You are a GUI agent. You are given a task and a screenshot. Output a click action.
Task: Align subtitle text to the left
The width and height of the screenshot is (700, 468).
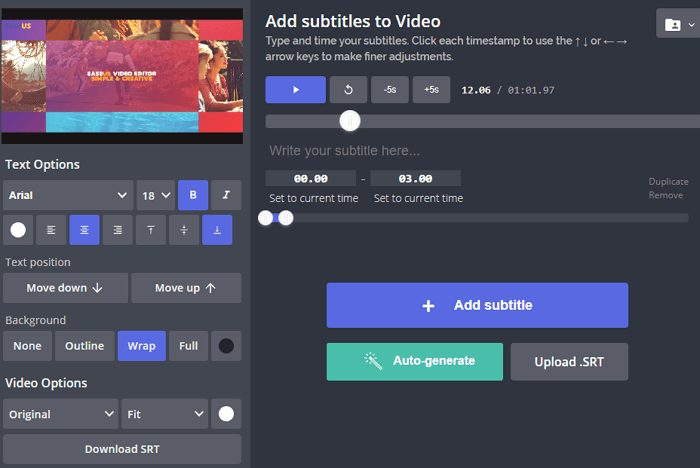(x=51, y=230)
